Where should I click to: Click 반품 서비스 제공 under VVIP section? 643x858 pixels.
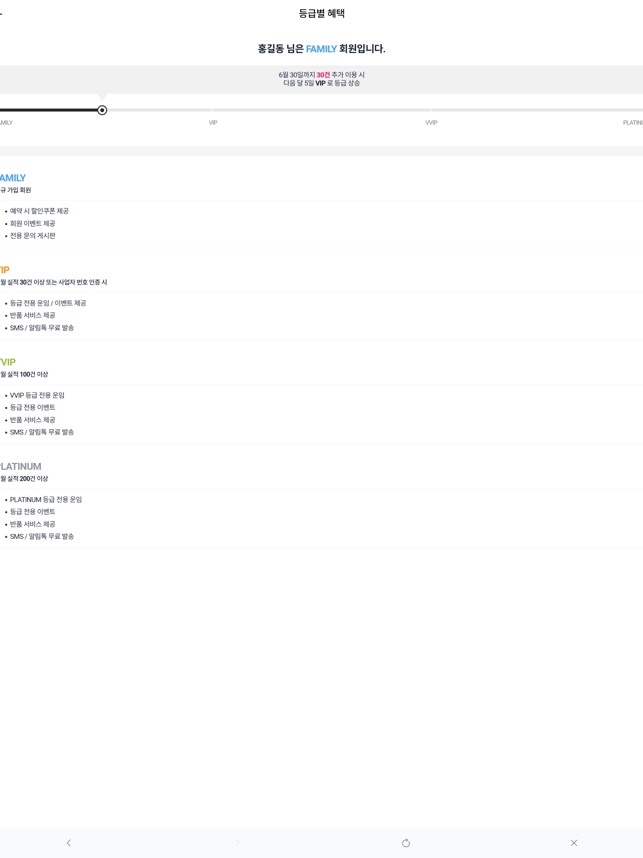pos(32,420)
